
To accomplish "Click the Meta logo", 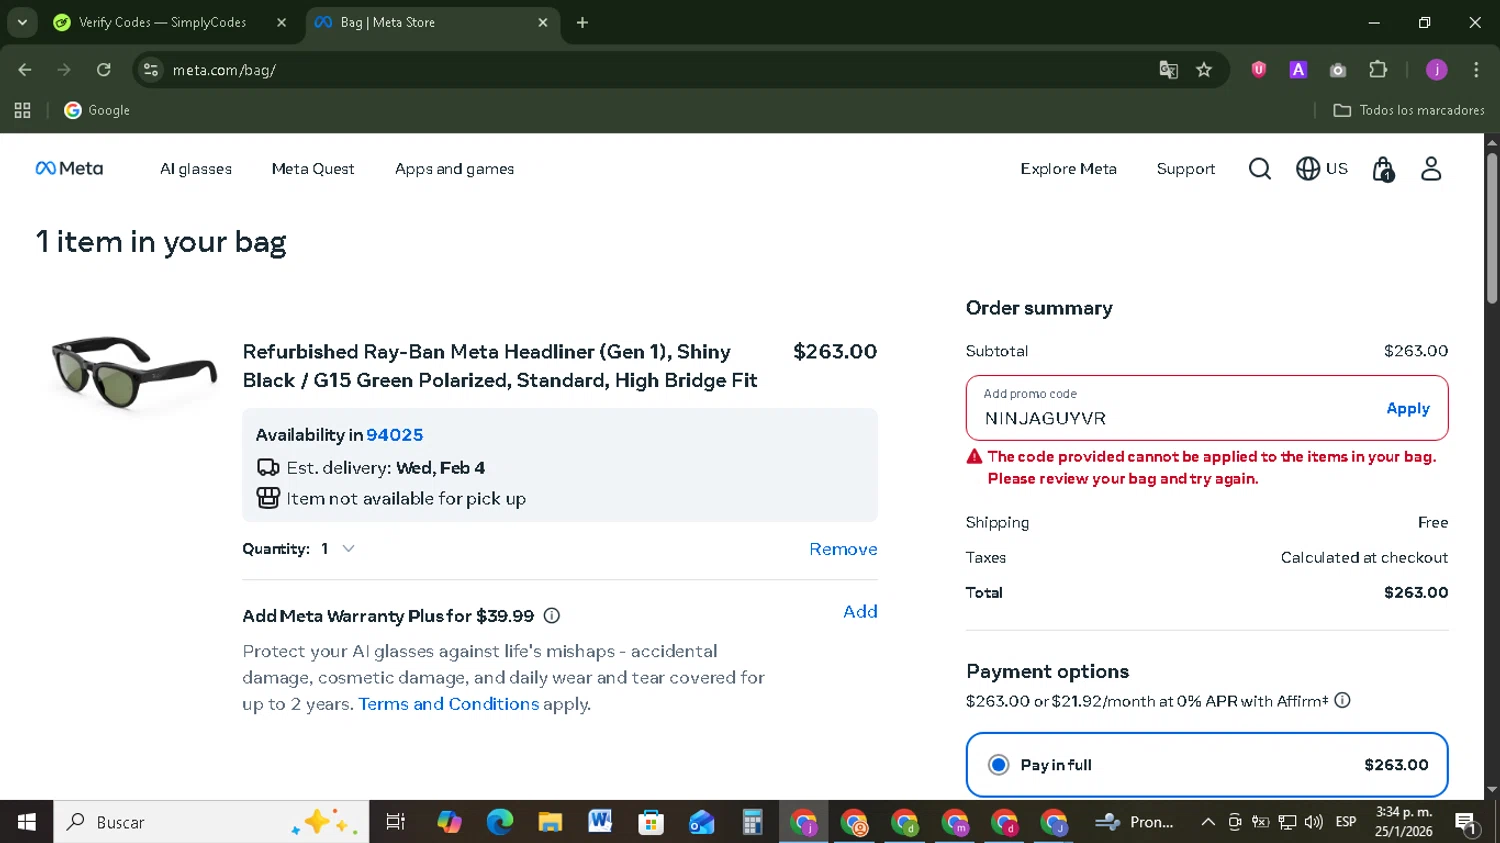I will (69, 168).
